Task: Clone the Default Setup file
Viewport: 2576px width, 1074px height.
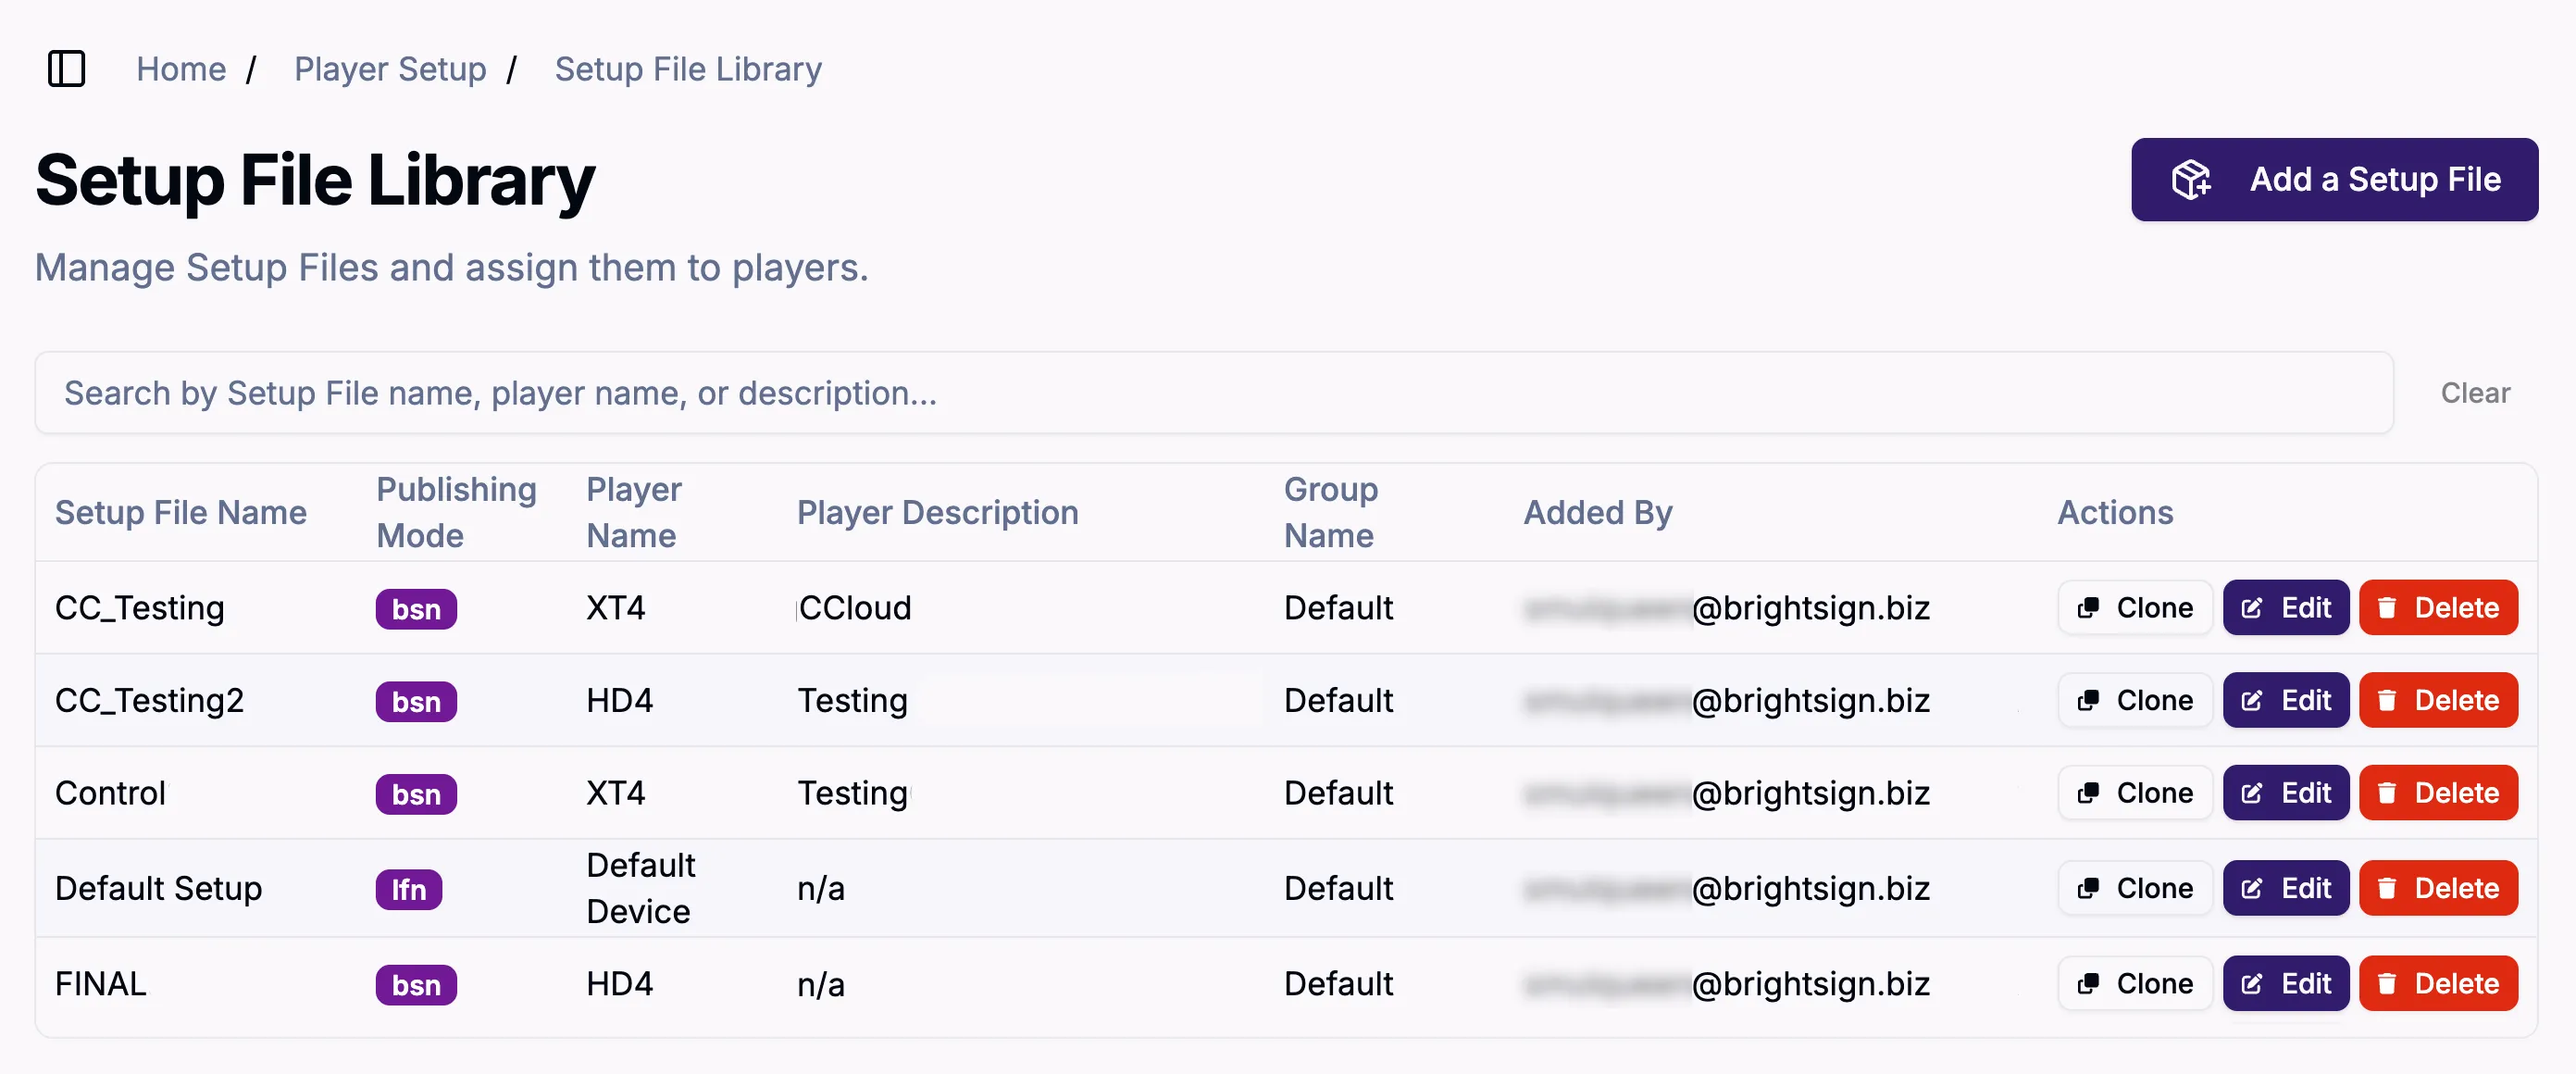Action: pyautogui.click(x=2135, y=888)
